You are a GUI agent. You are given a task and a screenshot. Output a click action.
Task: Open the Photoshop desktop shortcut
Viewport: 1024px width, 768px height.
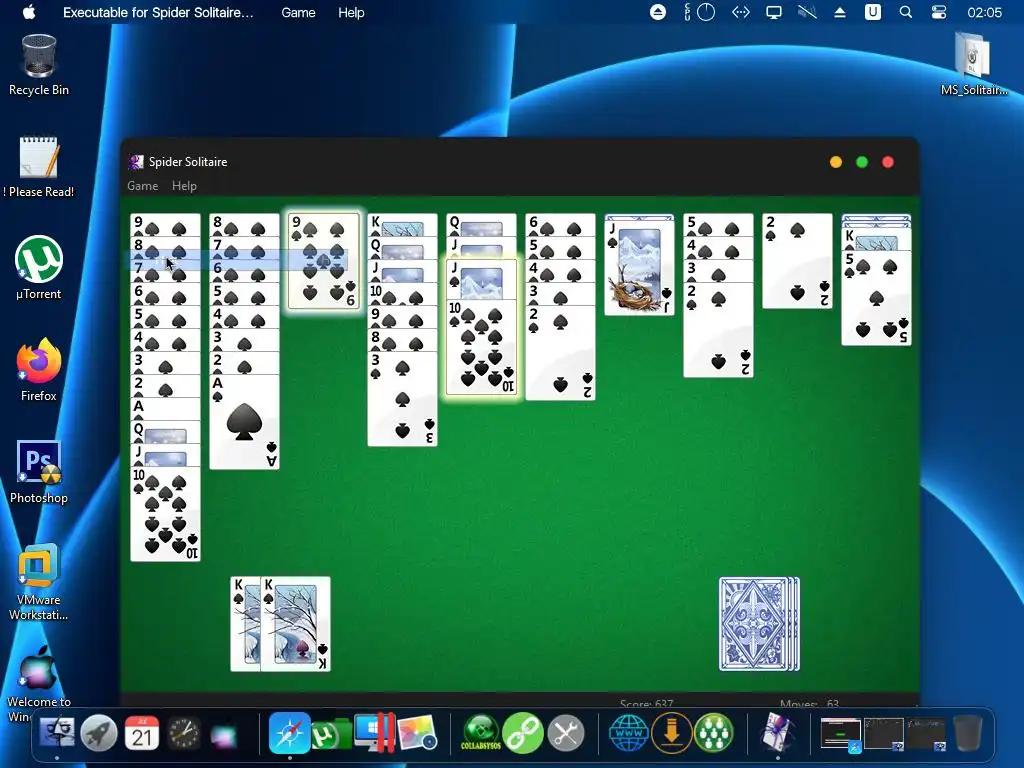tap(39, 472)
